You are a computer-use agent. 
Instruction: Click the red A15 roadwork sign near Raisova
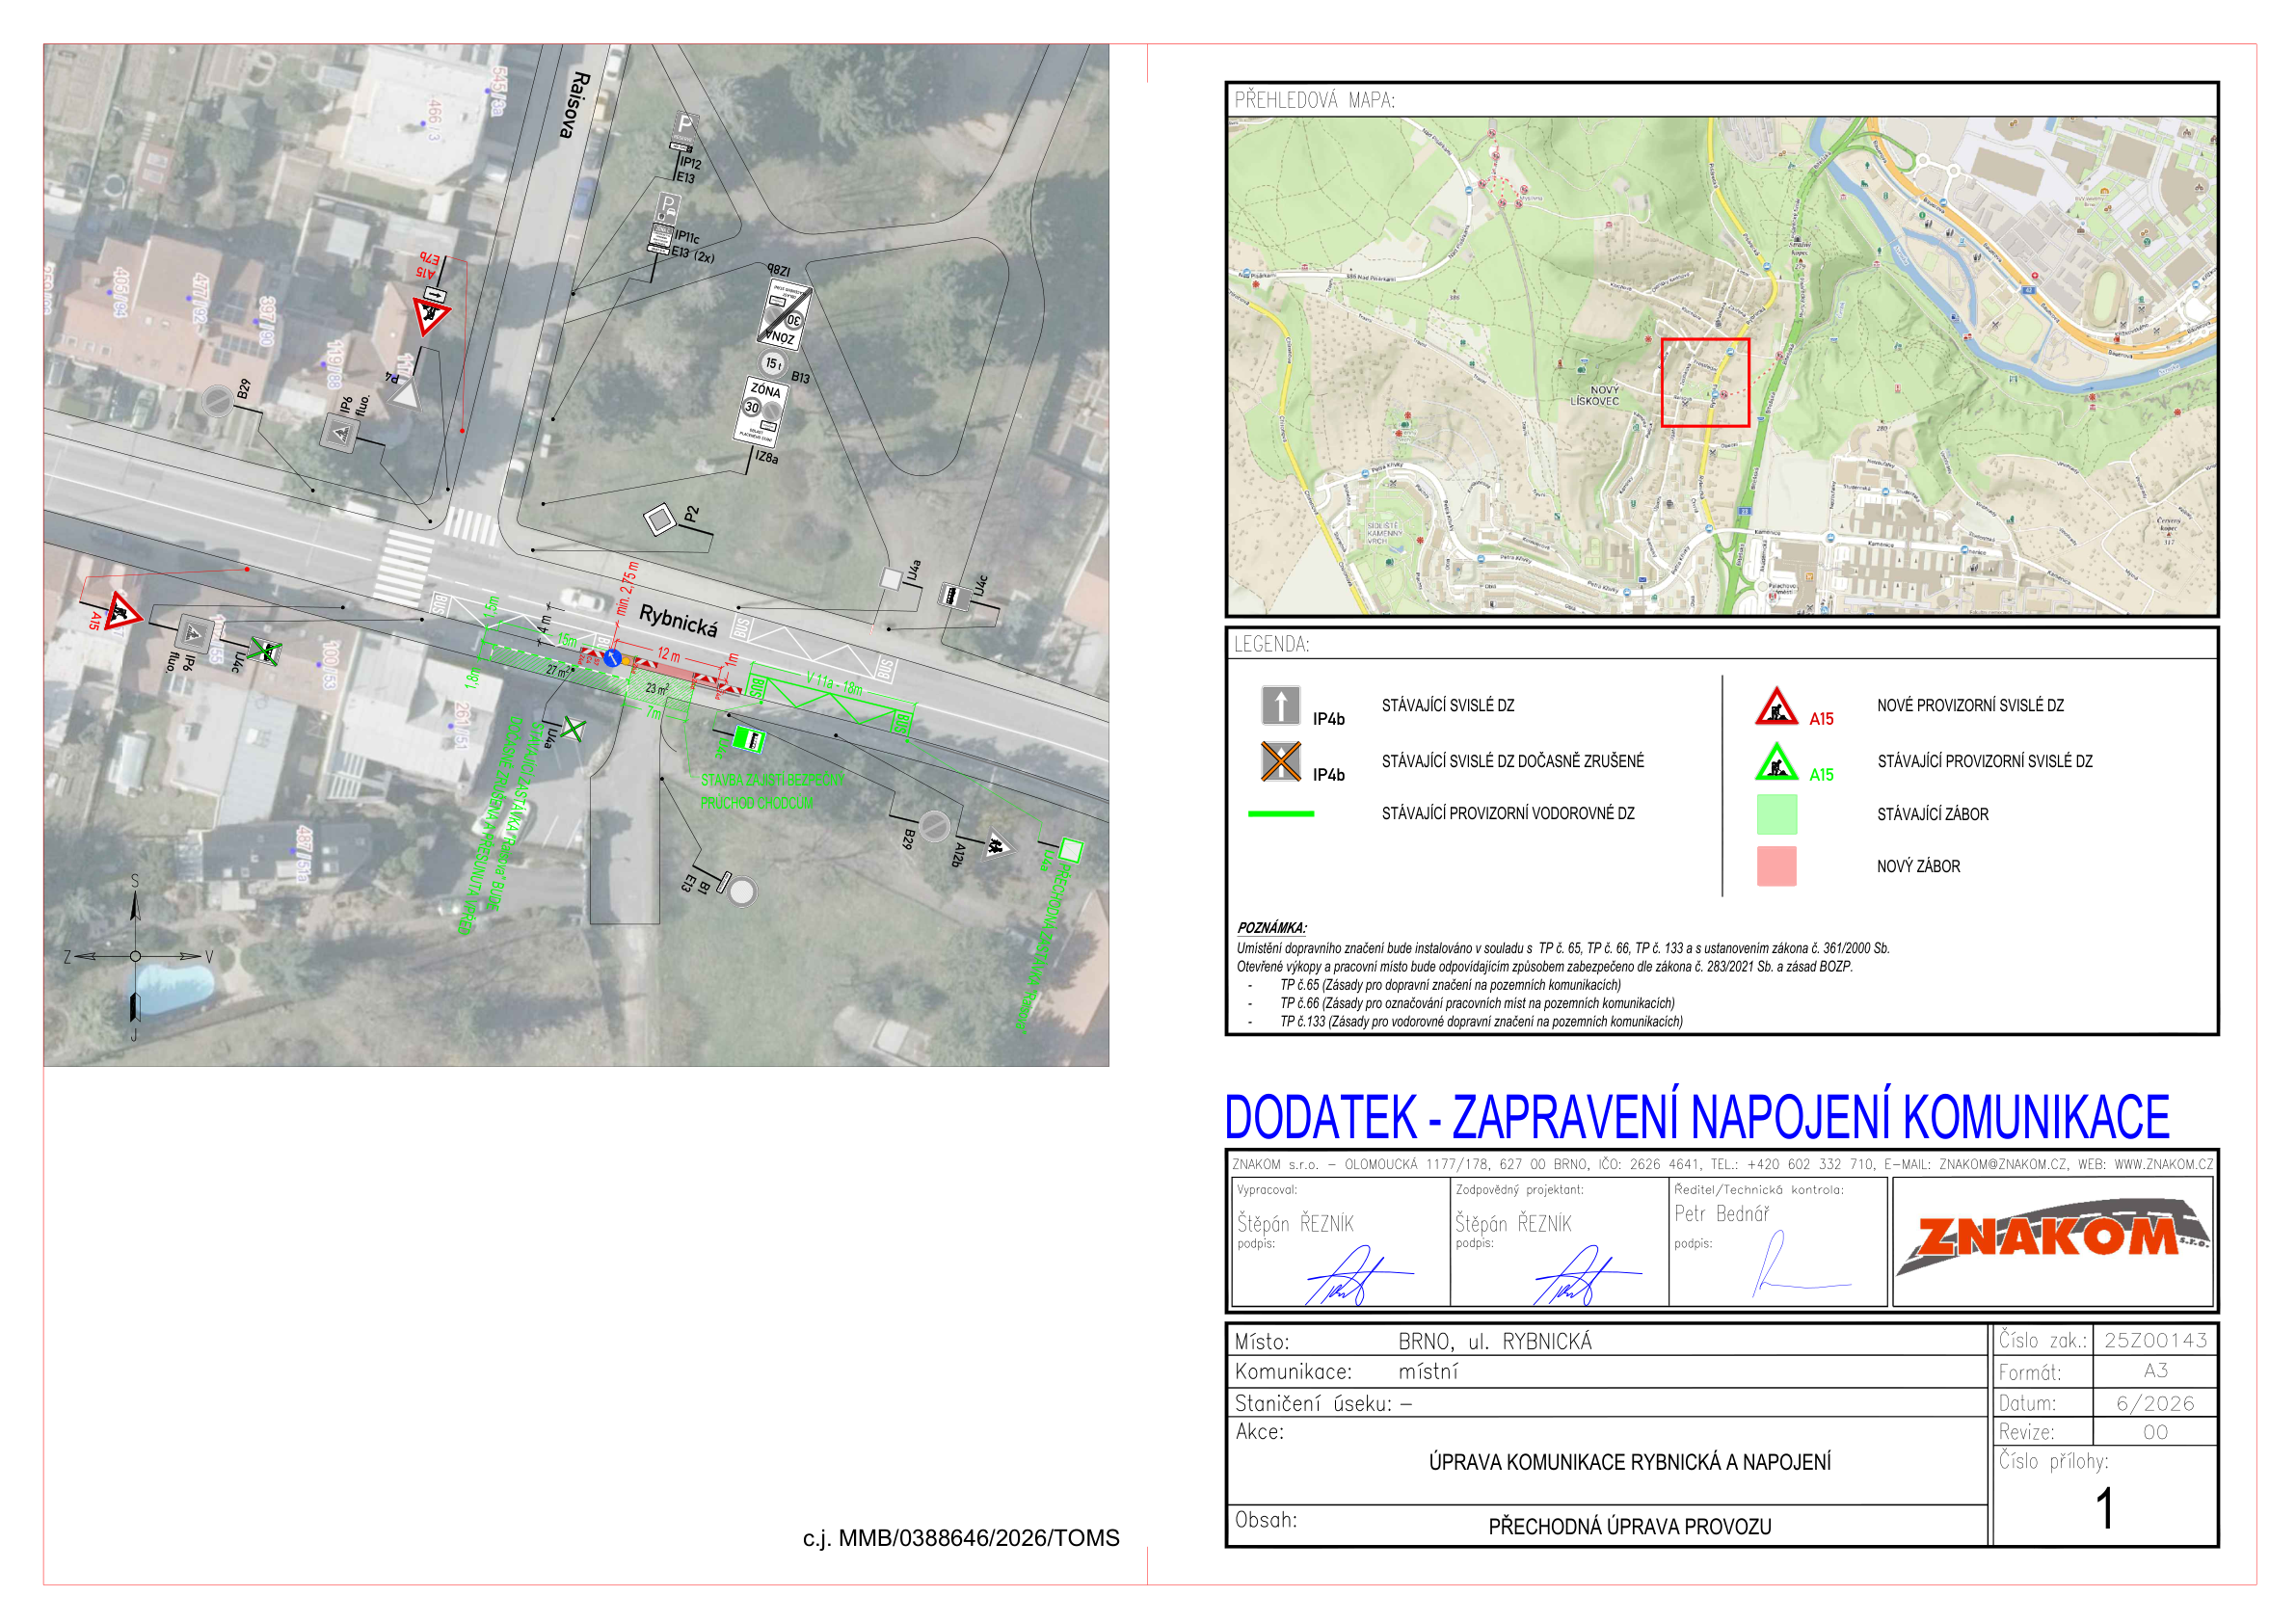pyautogui.click(x=430, y=316)
